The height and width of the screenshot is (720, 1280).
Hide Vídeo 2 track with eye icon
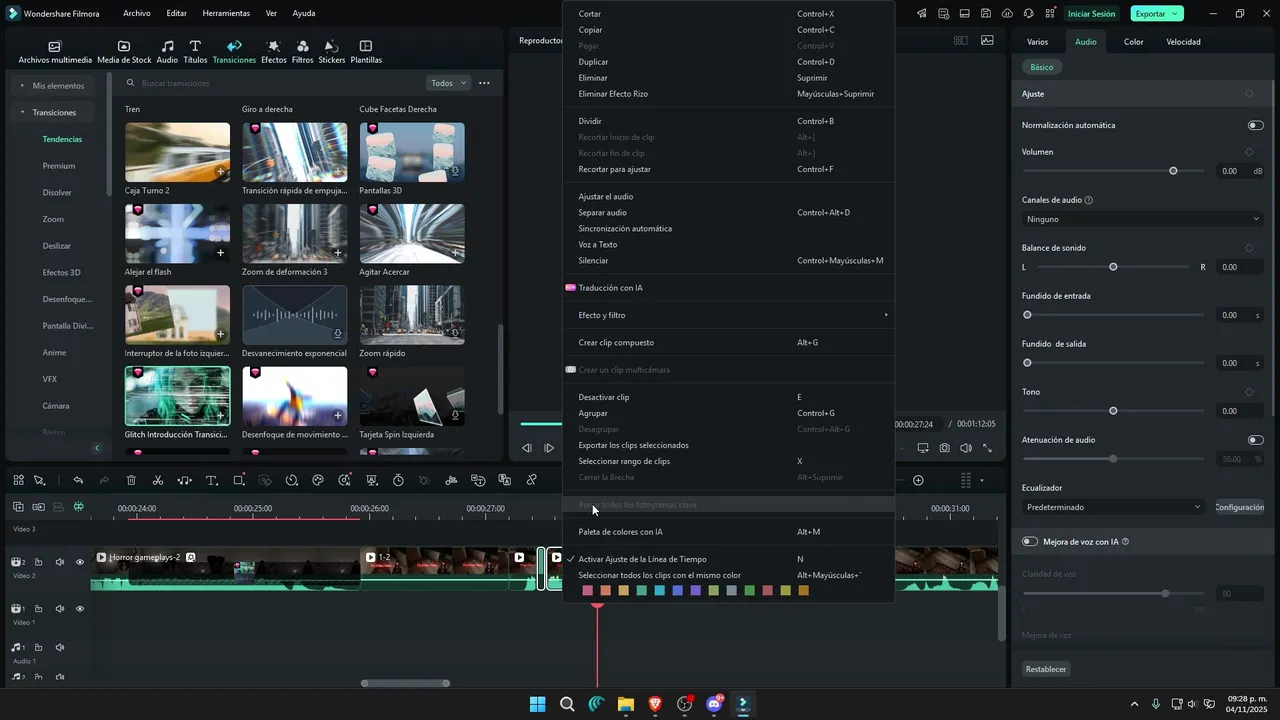coord(80,562)
